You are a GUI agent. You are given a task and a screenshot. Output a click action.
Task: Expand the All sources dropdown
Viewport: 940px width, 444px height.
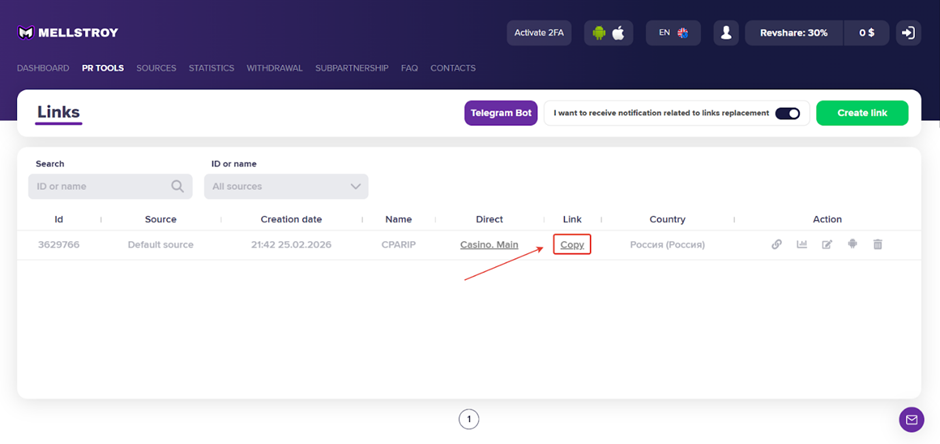[286, 186]
